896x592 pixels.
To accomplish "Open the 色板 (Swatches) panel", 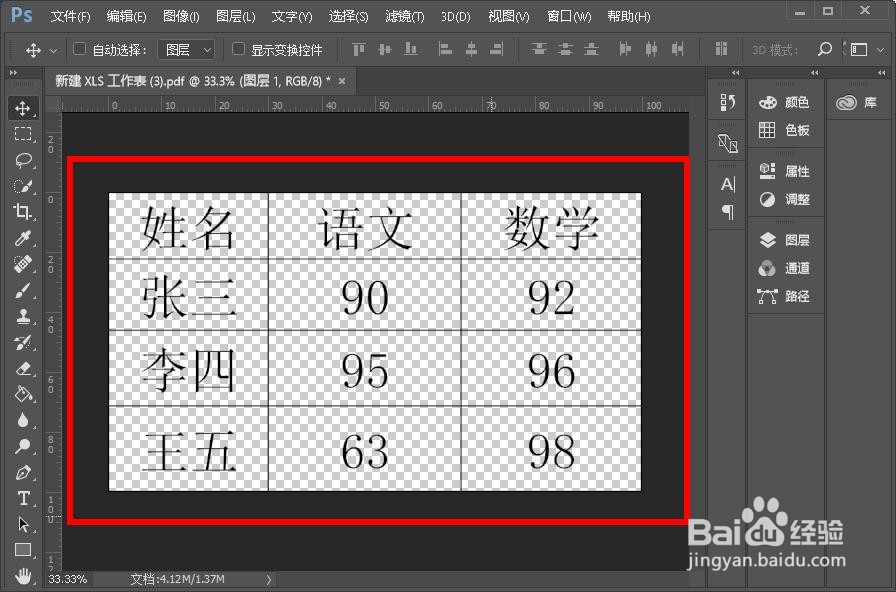I will coord(786,130).
